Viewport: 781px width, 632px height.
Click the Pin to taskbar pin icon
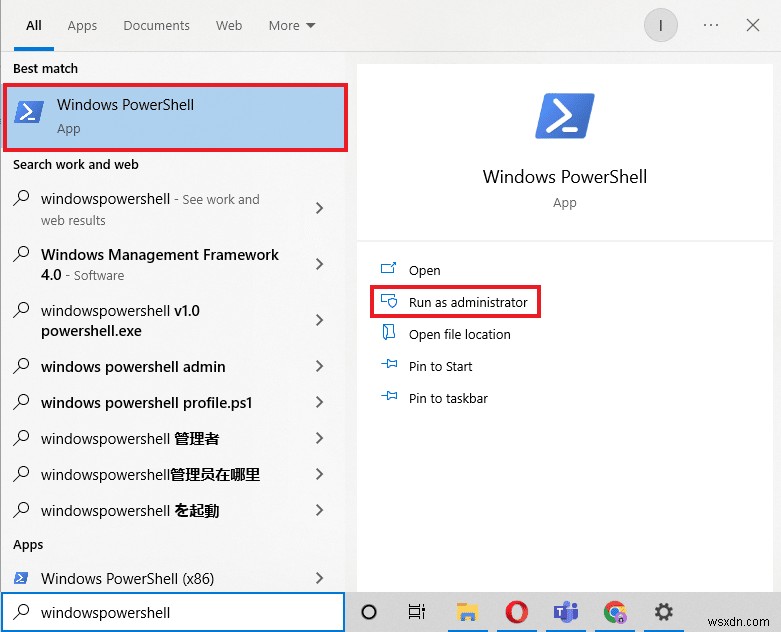pos(389,396)
